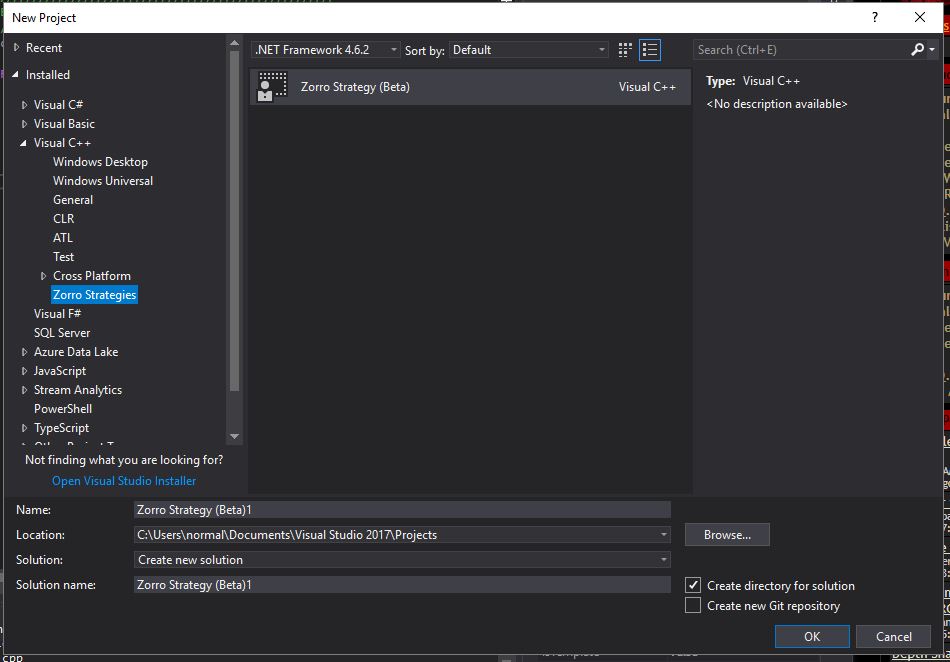Click the "Not finding what you are looking for?" text
The height and width of the screenshot is (662, 950).
(x=124, y=460)
